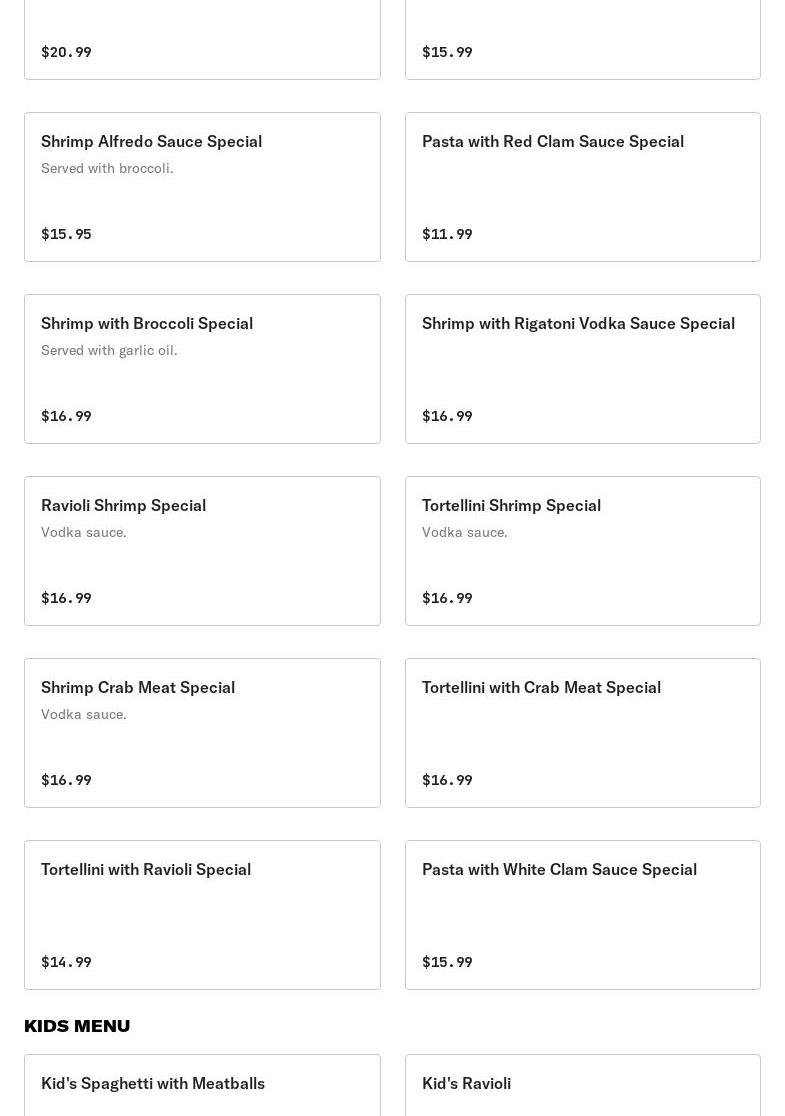Click Vodka sauce text under Tortellini Shrimp Special
Image resolution: width=785 pixels, height=1116 pixels.
464,532
